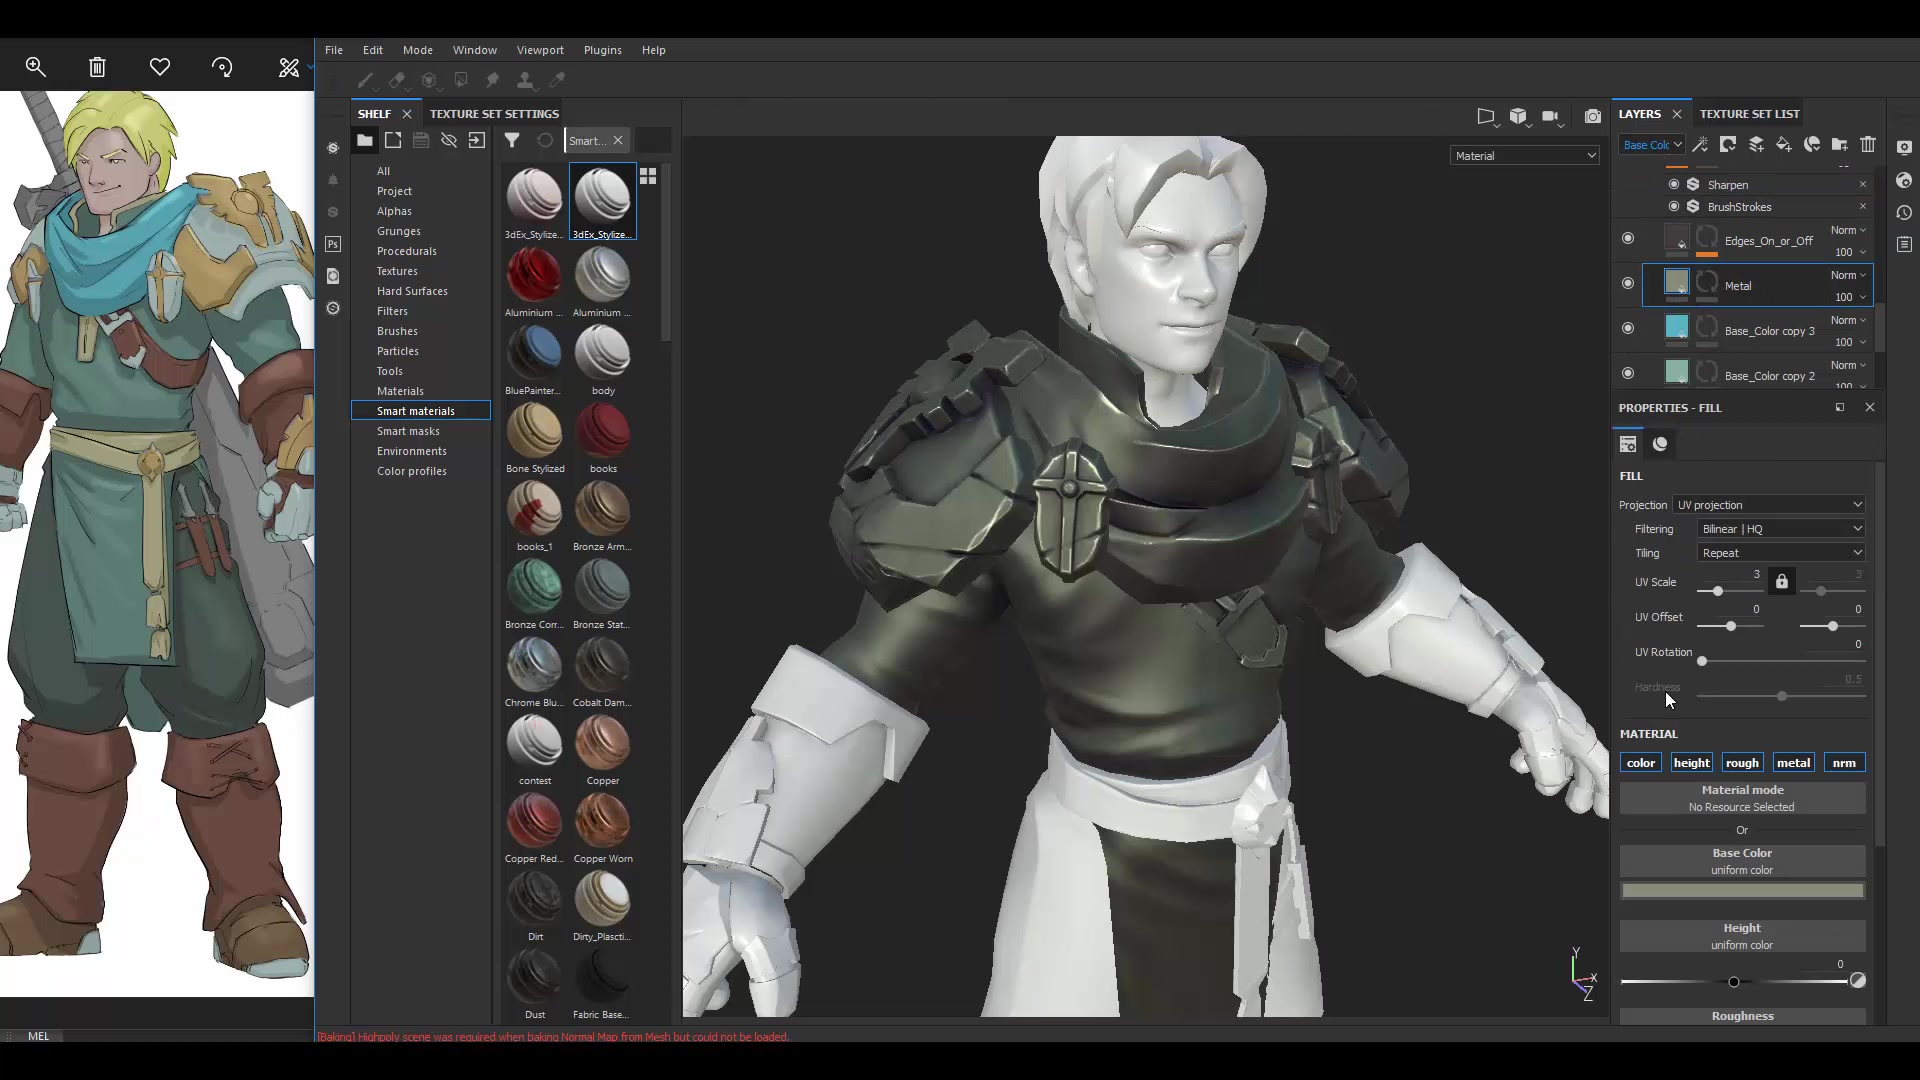Select the Material Picker eyedropper tool
Viewport: 1920px width, 1080px height.
pos(557,80)
